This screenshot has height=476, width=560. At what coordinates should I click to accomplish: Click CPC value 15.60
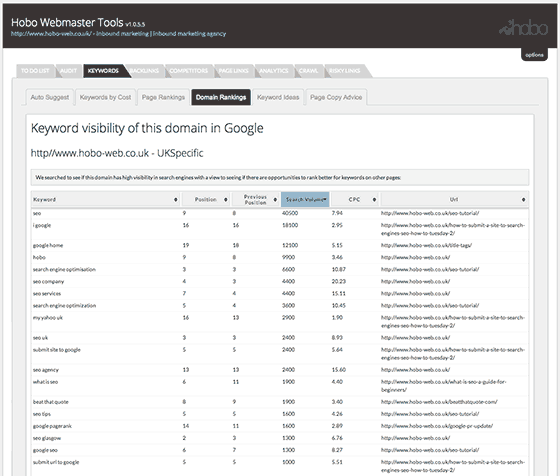pos(339,370)
